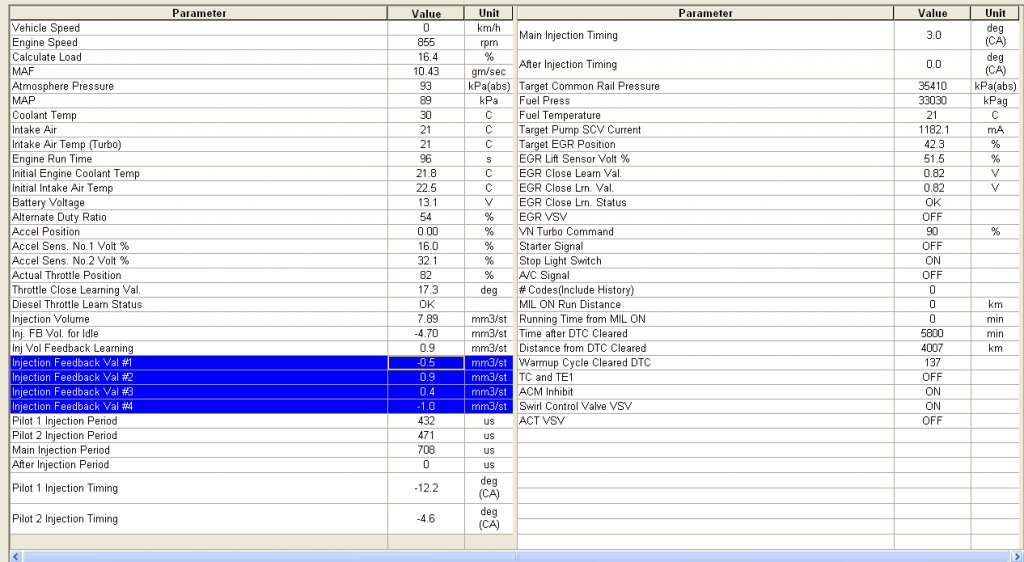Select Intake Air Temp (Turbo) row
1024x562 pixels.
262,144
